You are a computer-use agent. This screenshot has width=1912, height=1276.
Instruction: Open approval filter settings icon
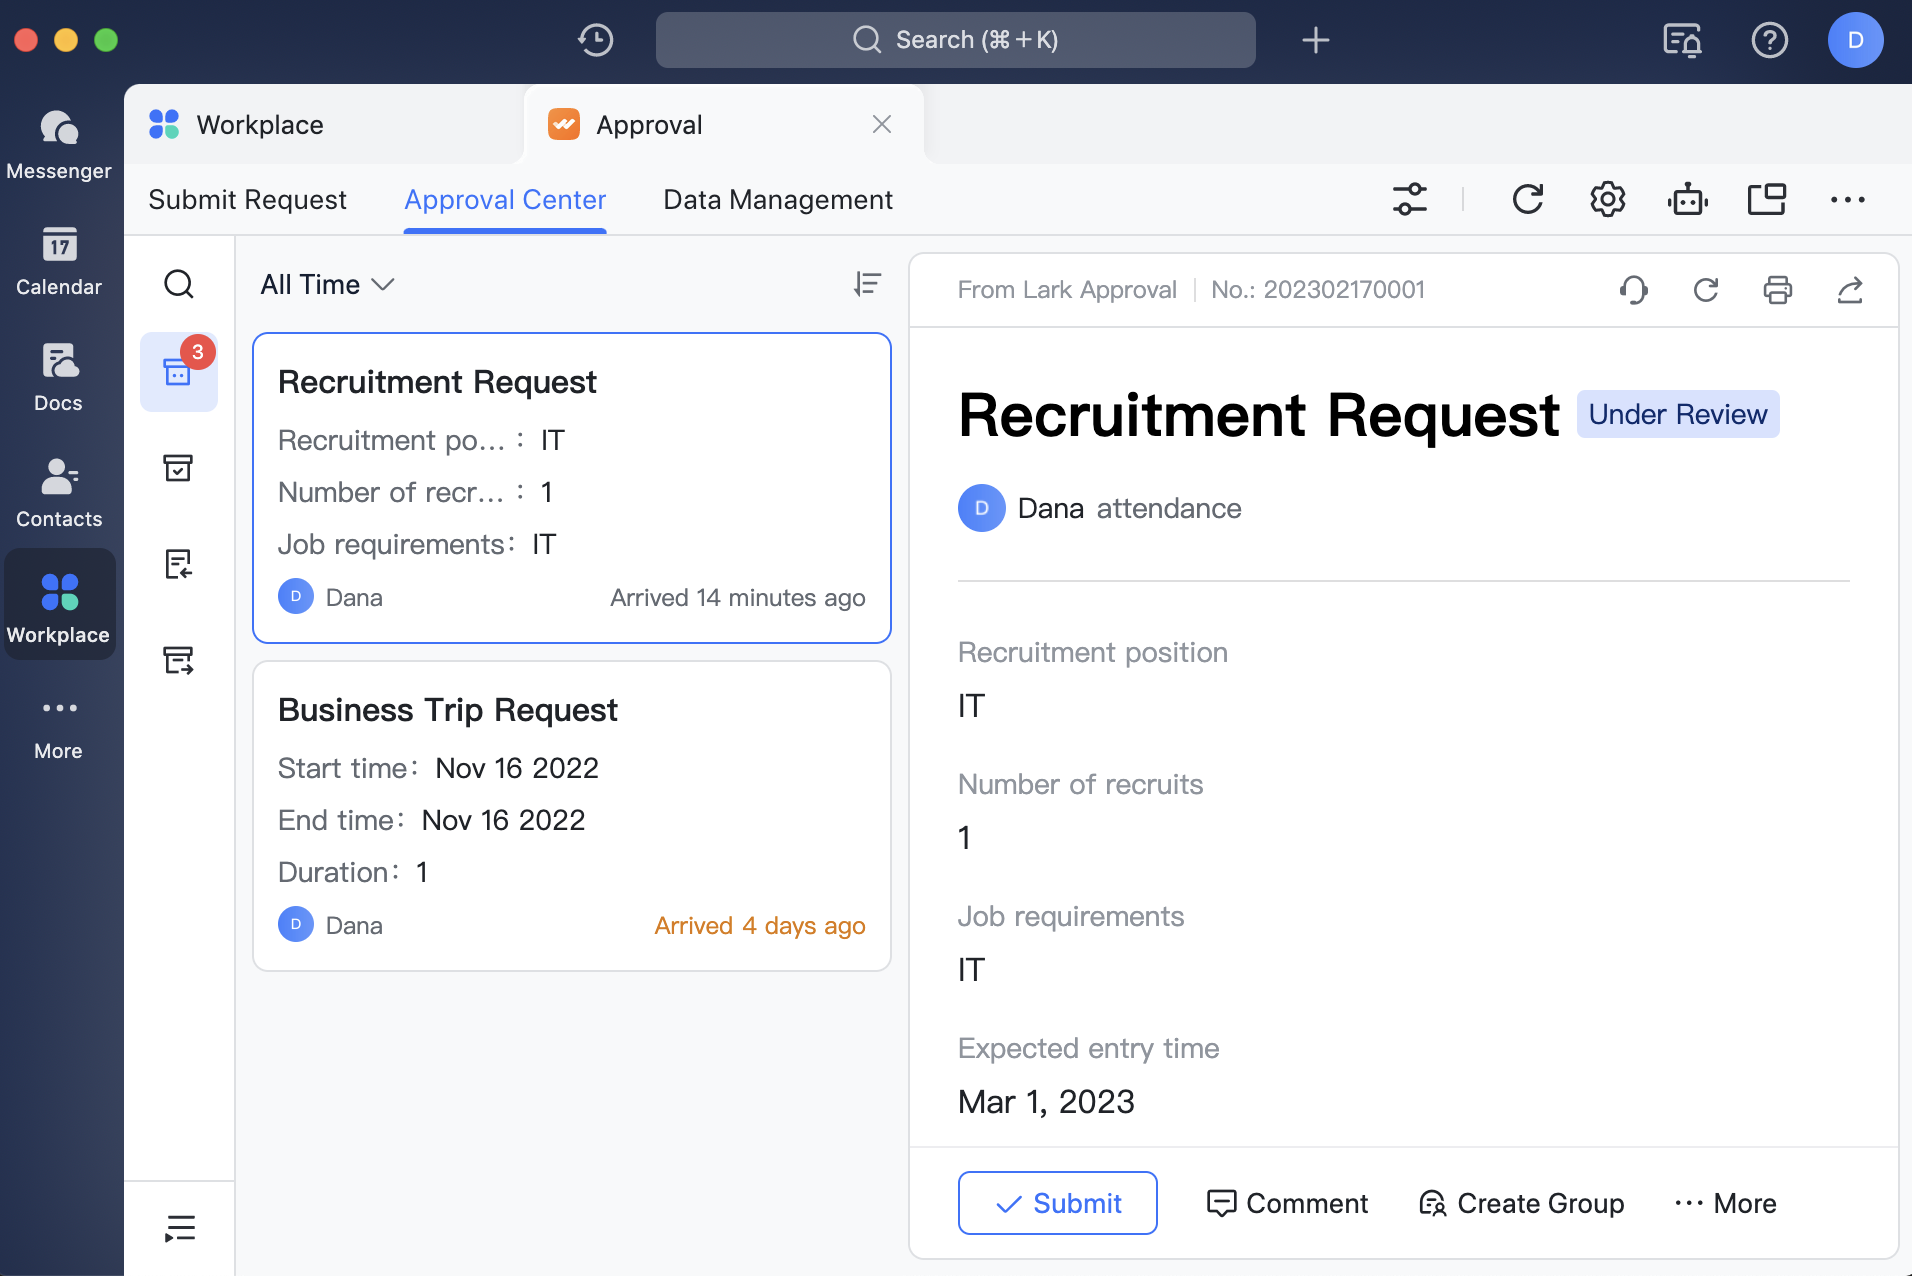pos(1411,199)
